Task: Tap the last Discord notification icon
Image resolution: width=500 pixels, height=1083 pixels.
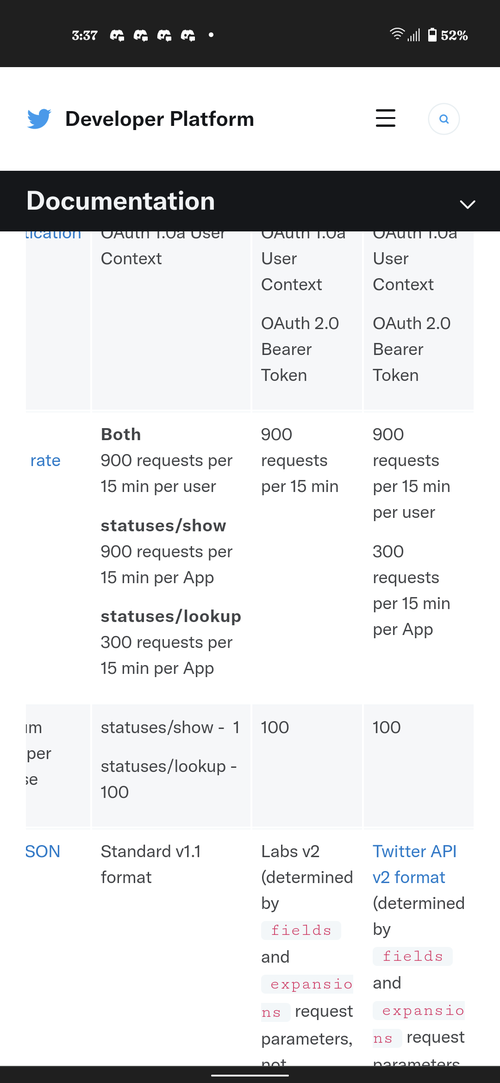Action: [x=188, y=35]
